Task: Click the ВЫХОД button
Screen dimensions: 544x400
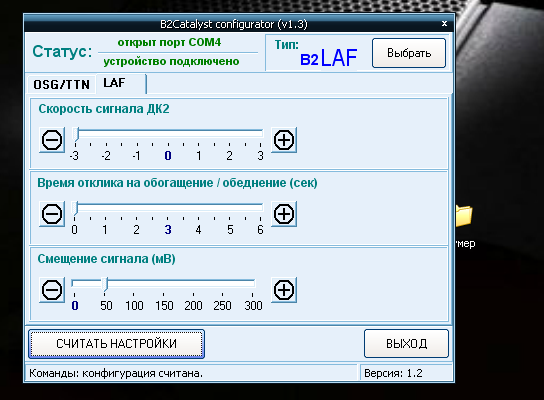Action: tap(406, 344)
